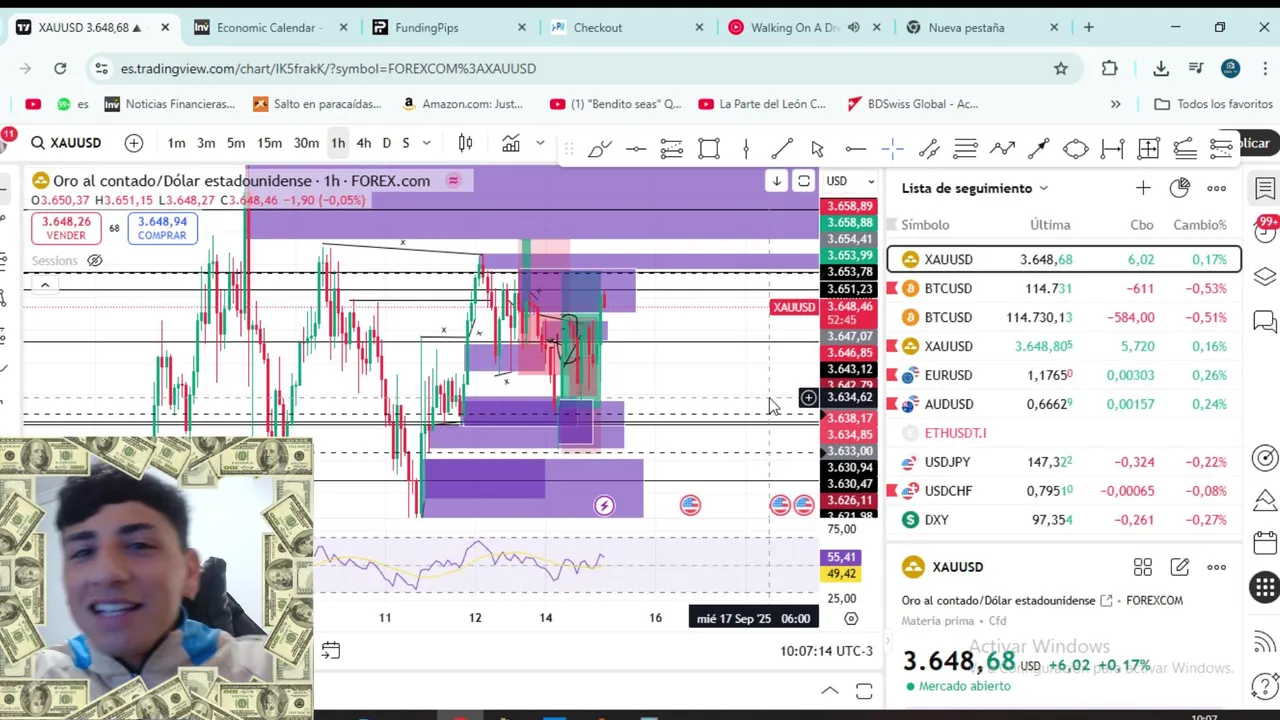1280x720 pixels.
Task: Select the AUDUSD watchlist row
Action: coord(1064,404)
